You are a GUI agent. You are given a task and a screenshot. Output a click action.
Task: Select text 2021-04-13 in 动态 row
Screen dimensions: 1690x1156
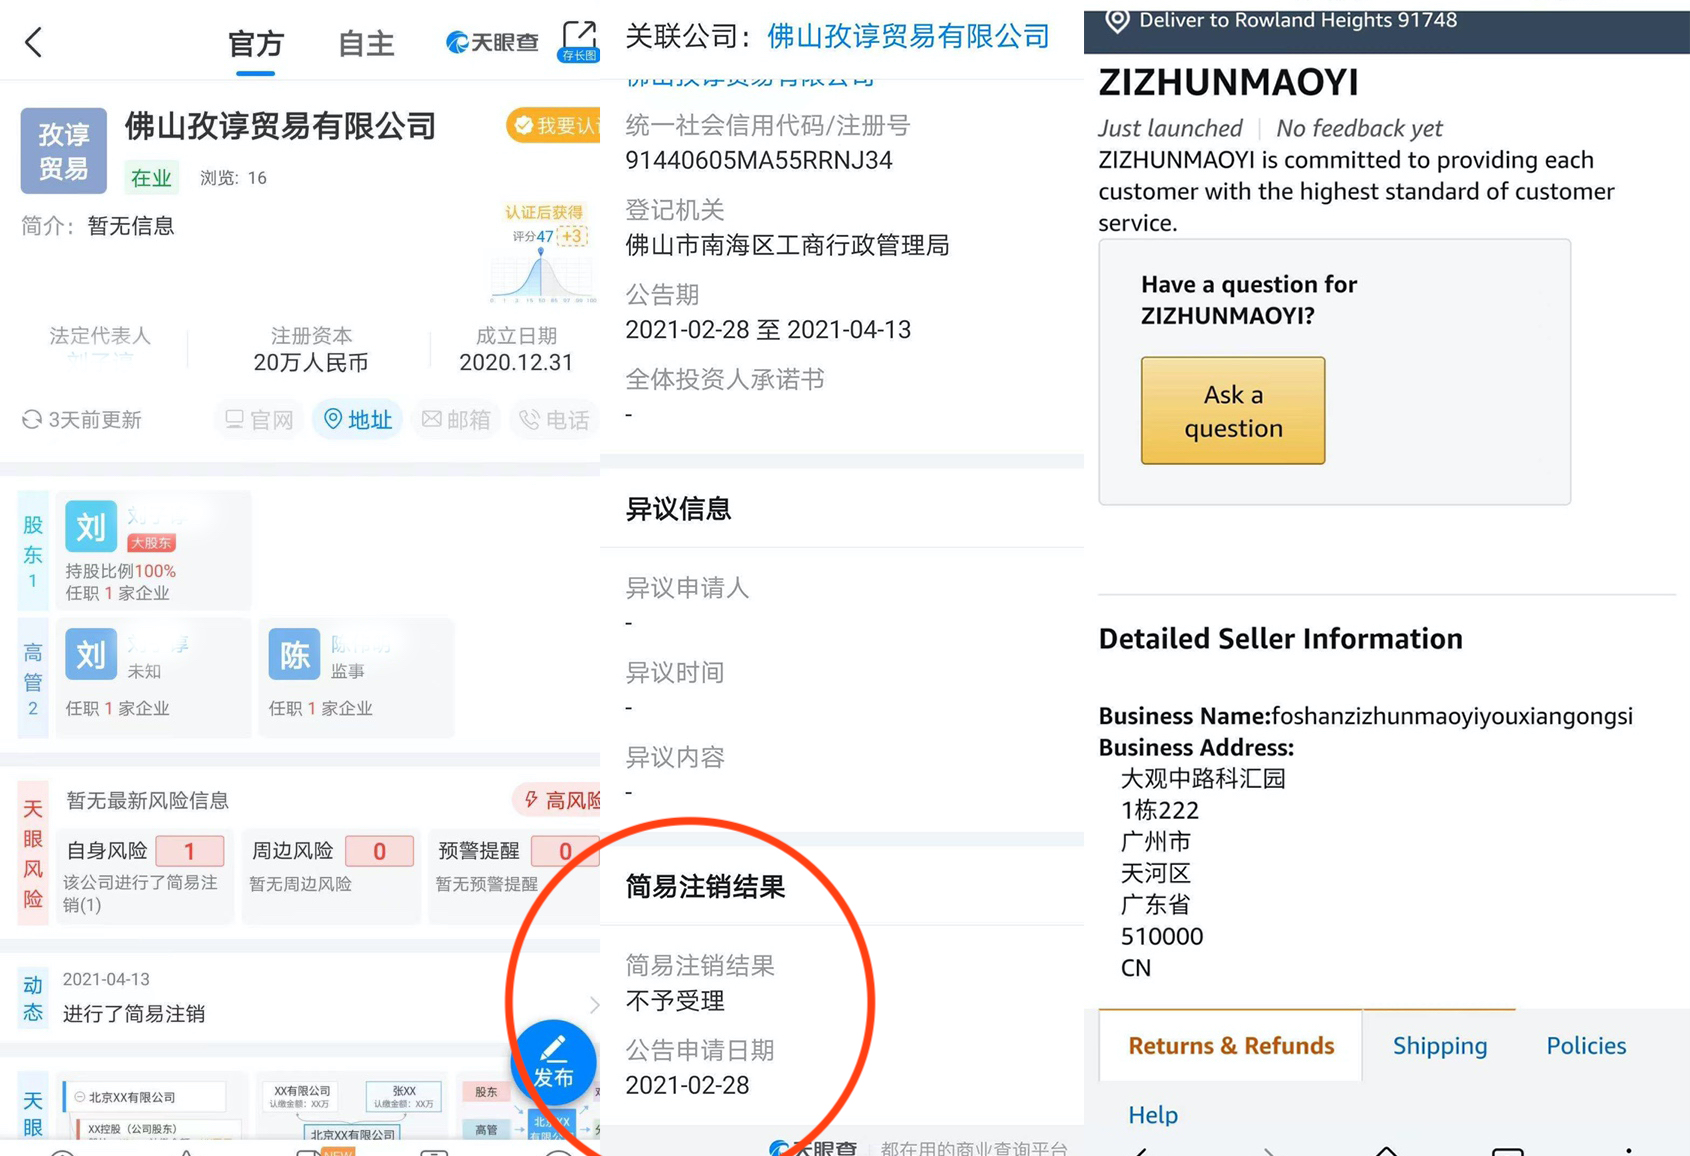pos(106,979)
